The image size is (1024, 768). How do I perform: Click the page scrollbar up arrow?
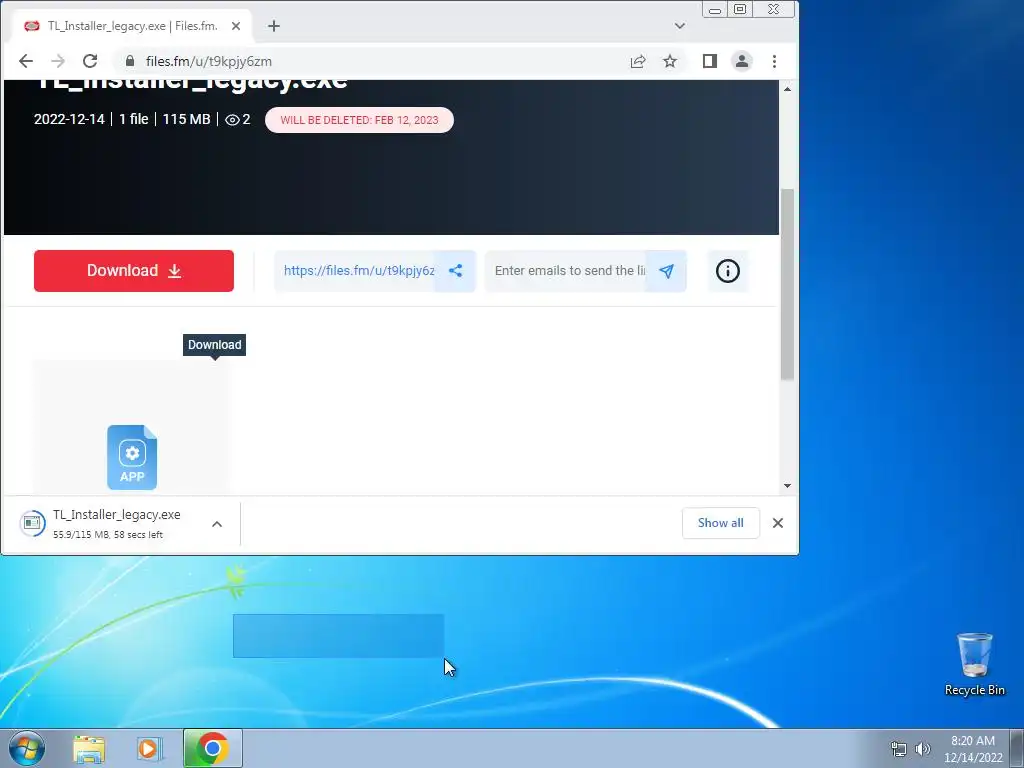point(787,89)
